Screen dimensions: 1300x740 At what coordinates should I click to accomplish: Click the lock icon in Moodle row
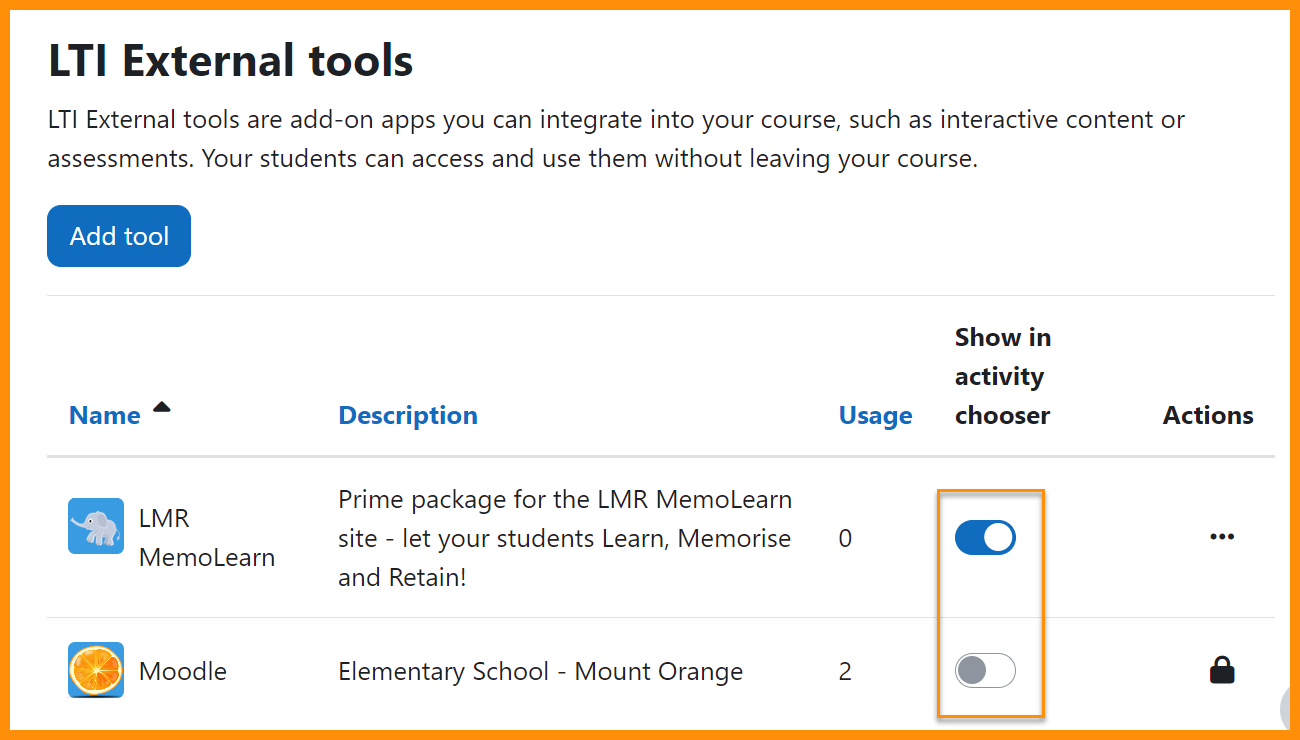tap(1222, 670)
